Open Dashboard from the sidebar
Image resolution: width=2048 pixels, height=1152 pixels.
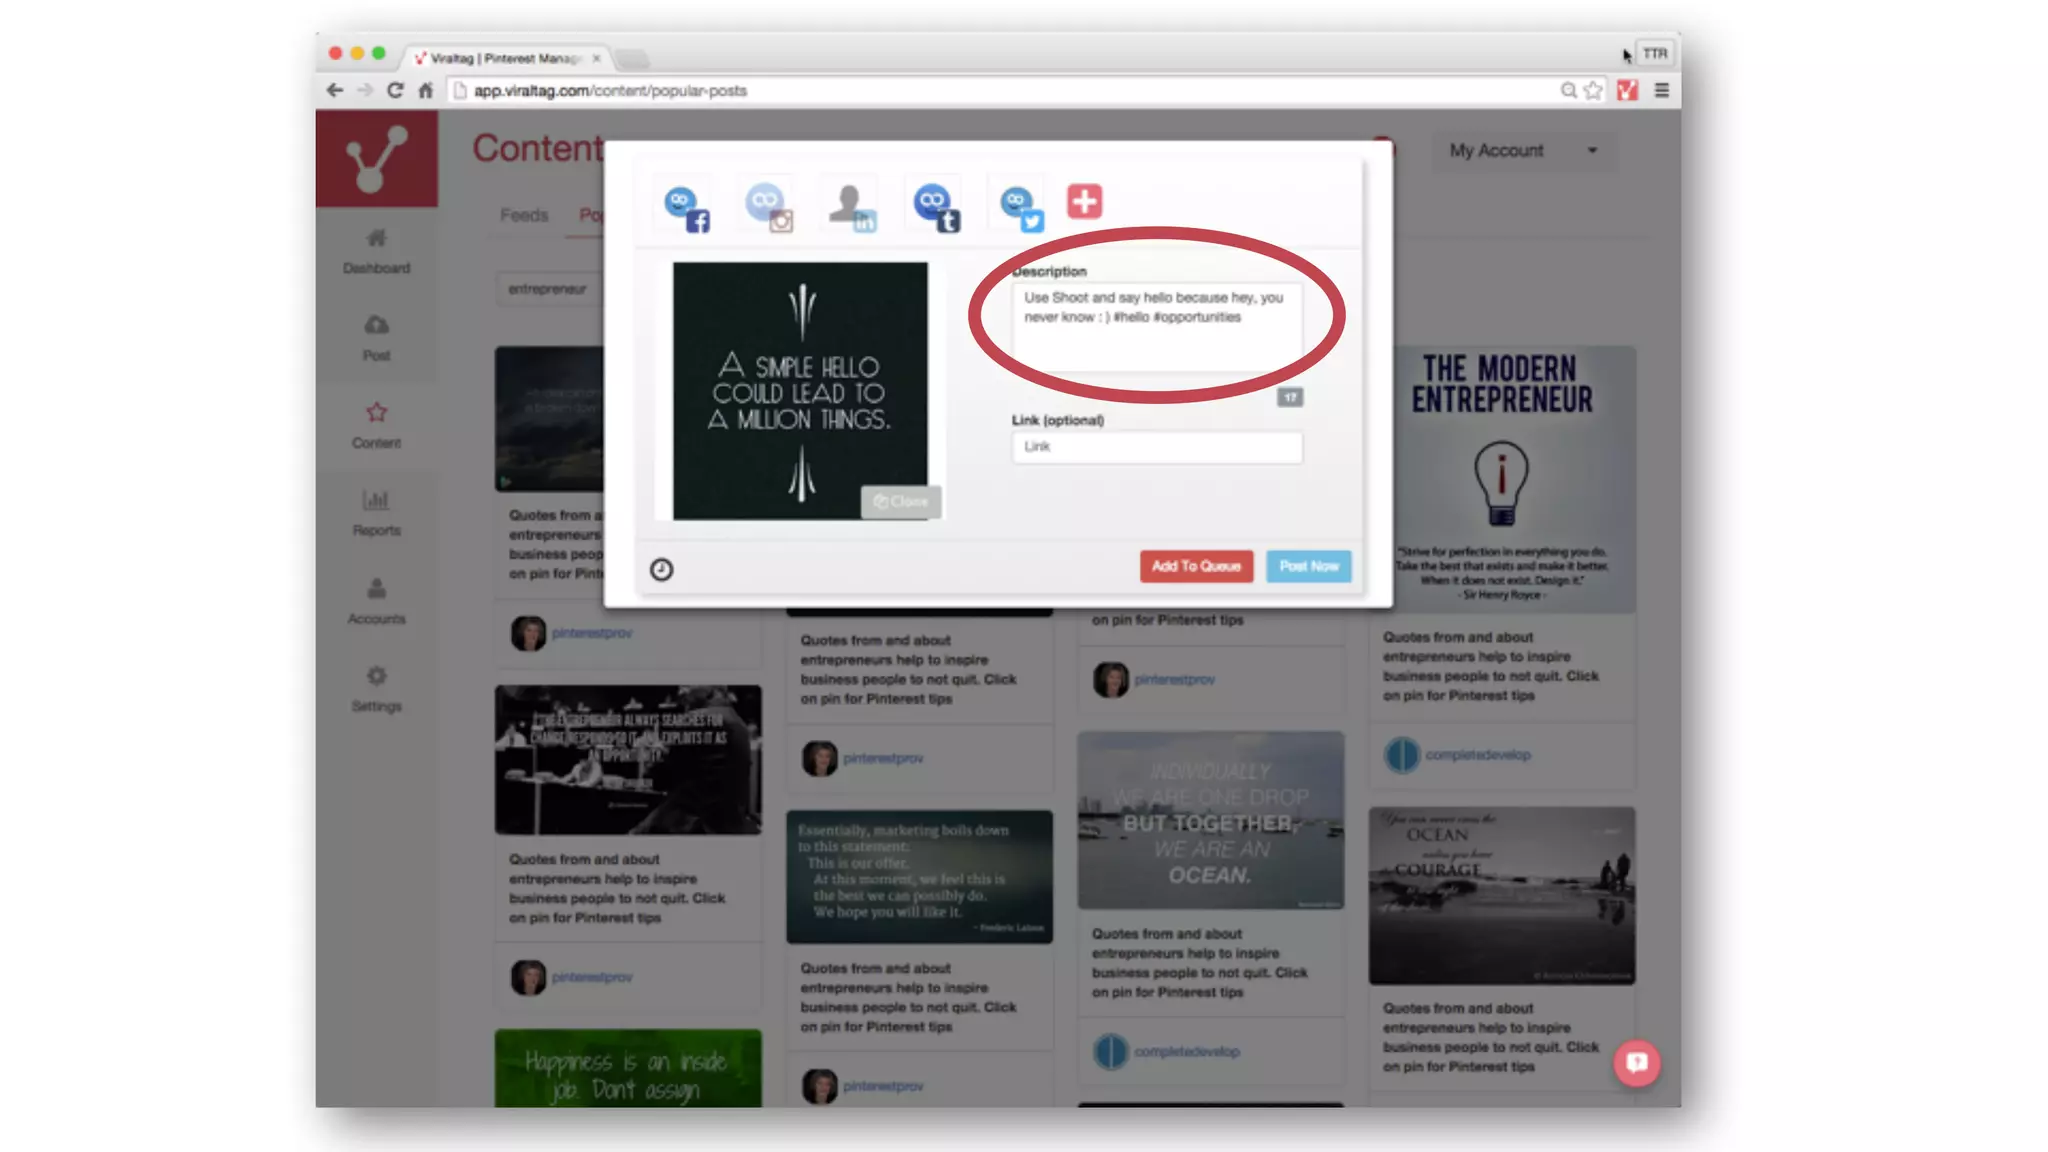coord(376,250)
